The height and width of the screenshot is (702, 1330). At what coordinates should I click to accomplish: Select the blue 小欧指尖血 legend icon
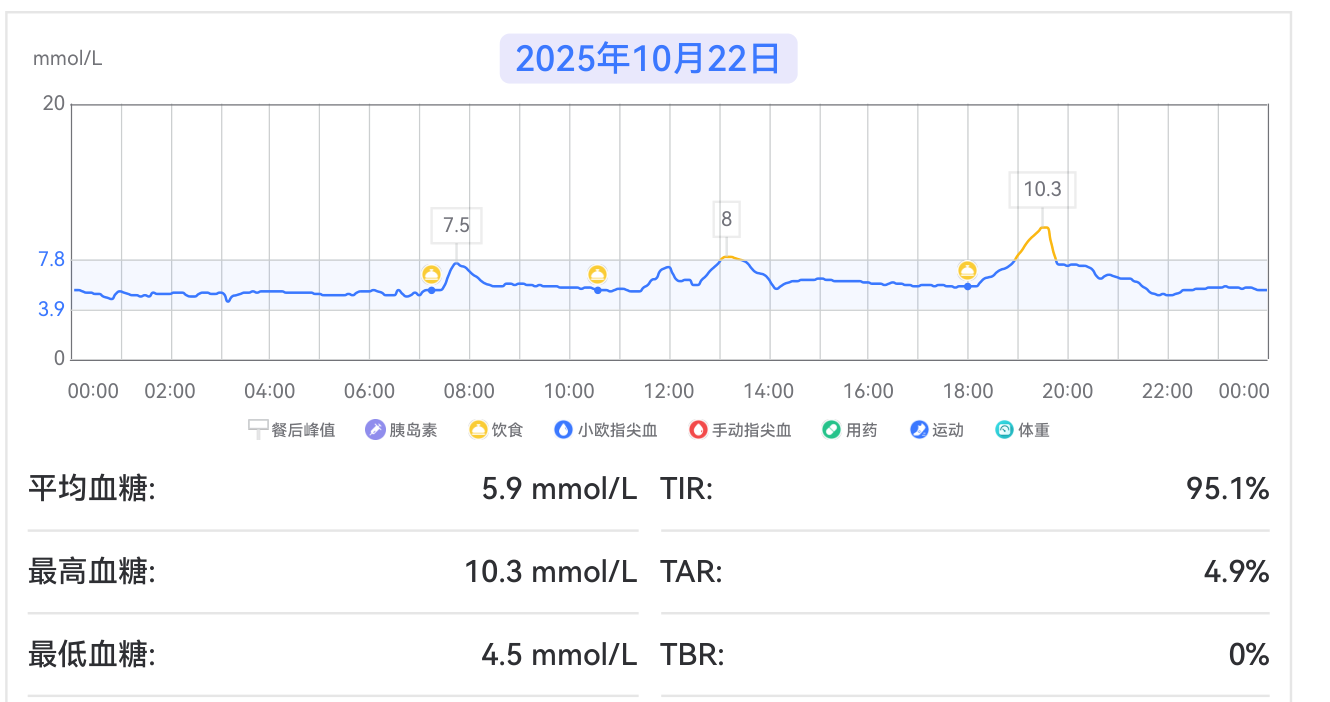(564, 430)
